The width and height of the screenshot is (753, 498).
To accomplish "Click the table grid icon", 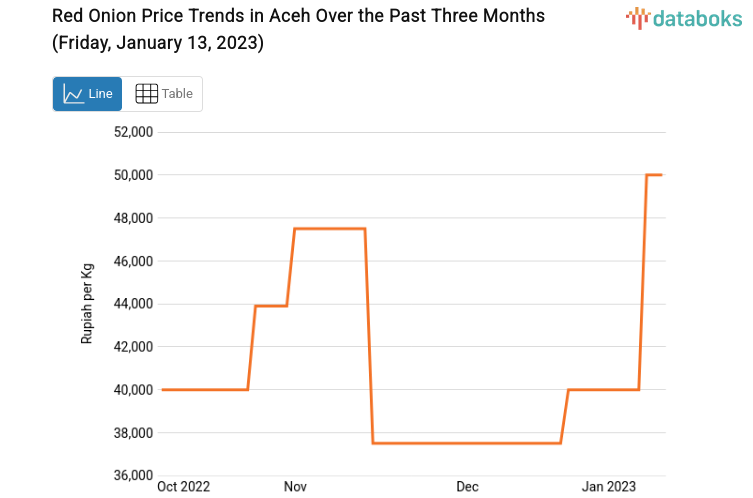I will [147, 94].
